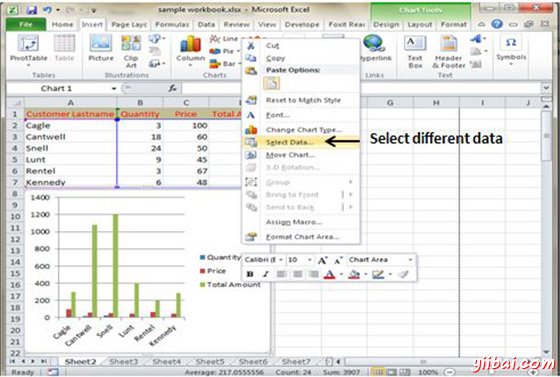Choose Copy from the context menu
Viewport: 560px width, 377px height.
(301, 58)
